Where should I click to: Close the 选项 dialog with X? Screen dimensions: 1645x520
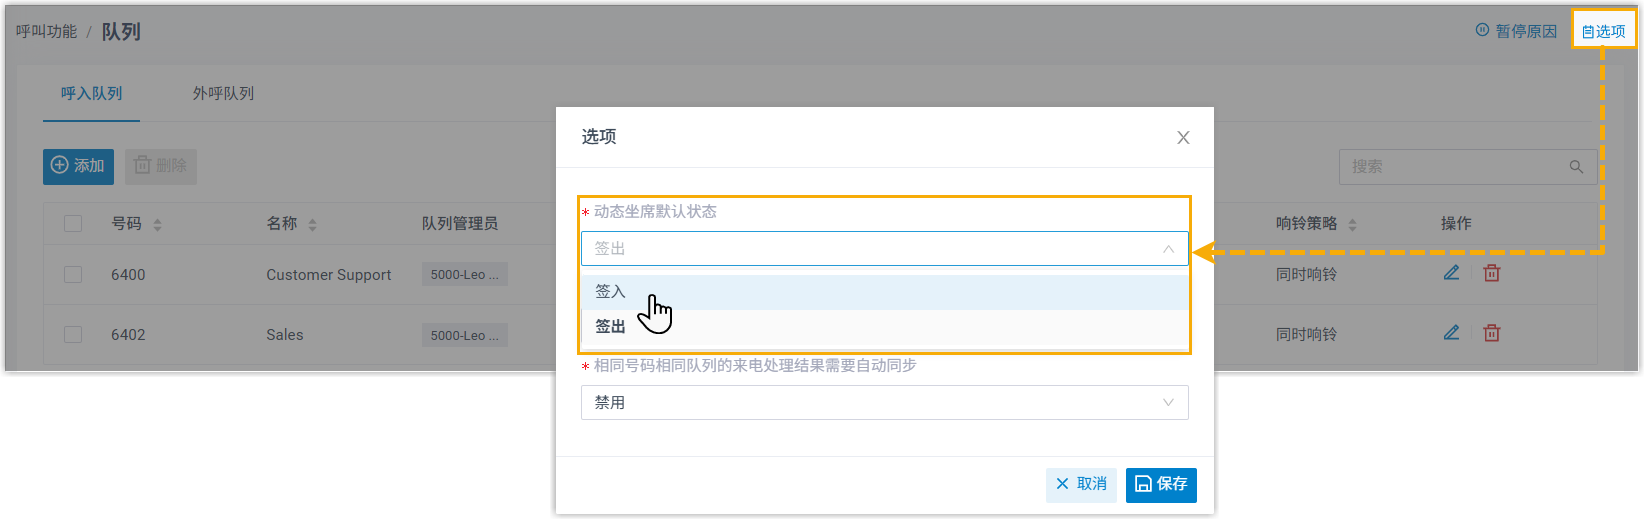(x=1183, y=138)
